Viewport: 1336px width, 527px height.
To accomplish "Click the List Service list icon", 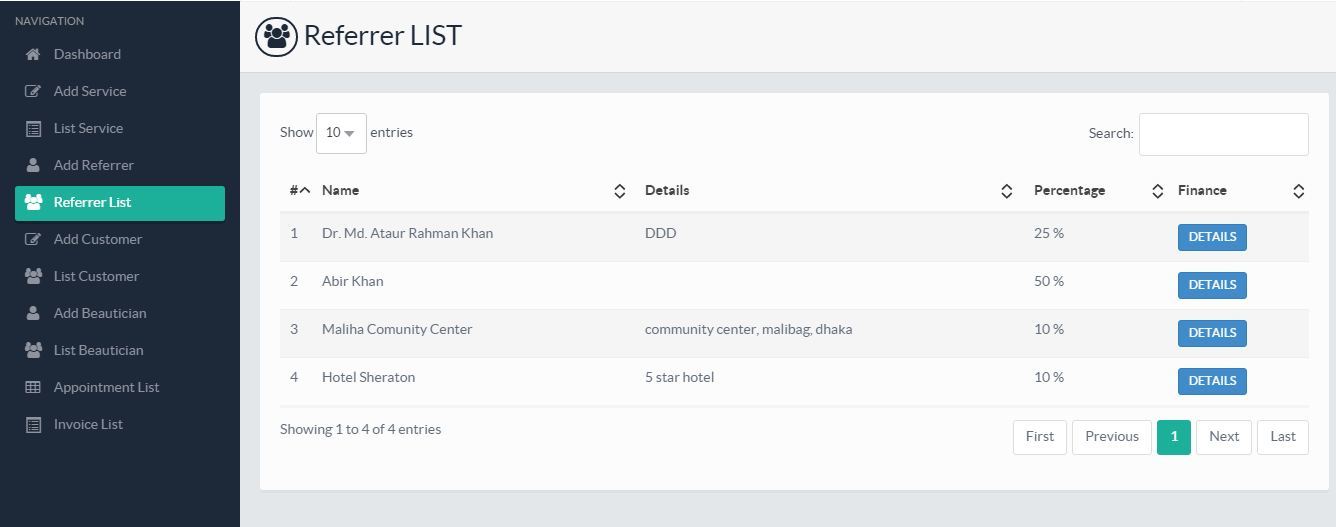I will 33,128.
